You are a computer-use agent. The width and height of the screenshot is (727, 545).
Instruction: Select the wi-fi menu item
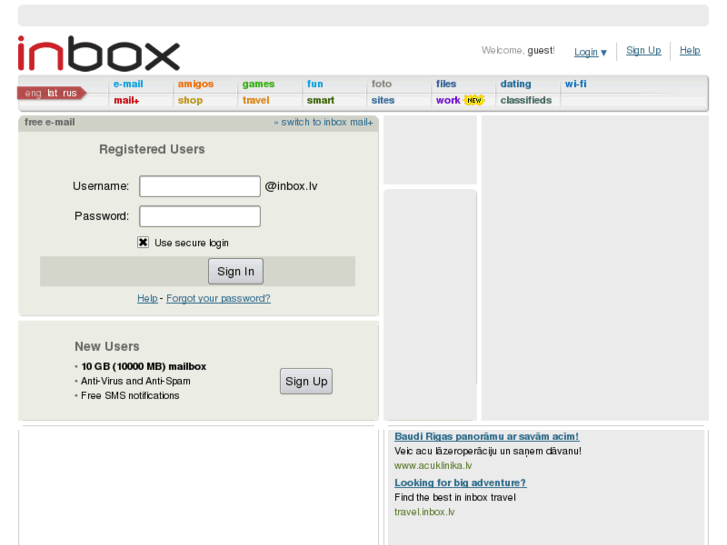(x=575, y=84)
